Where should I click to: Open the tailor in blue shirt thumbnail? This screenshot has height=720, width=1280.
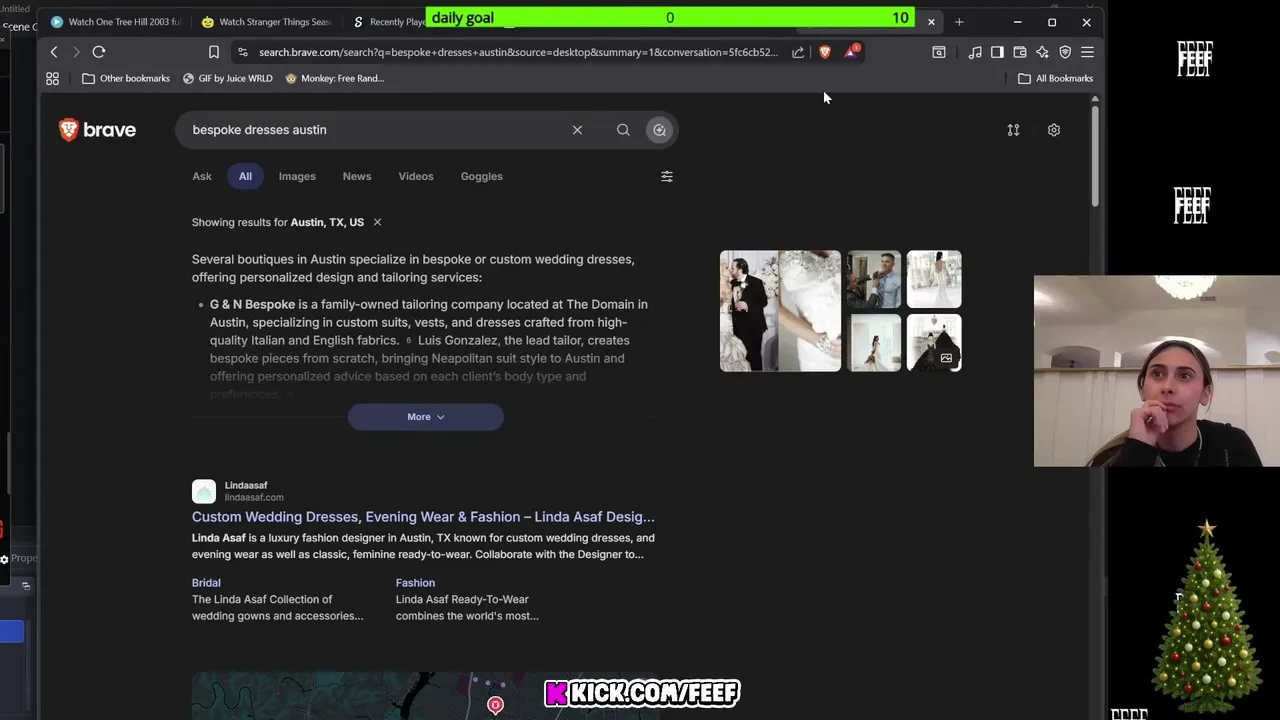pyautogui.click(x=874, y=279)
